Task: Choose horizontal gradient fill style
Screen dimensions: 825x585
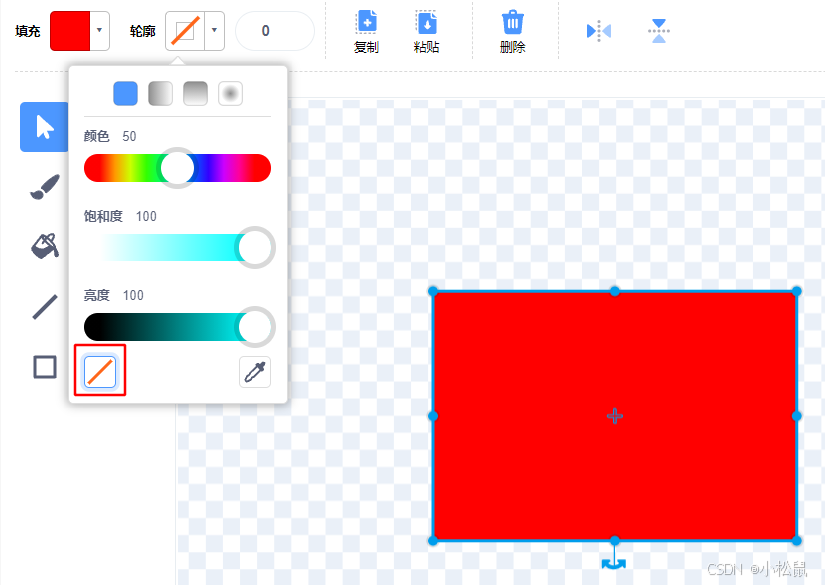Action: 160,94
